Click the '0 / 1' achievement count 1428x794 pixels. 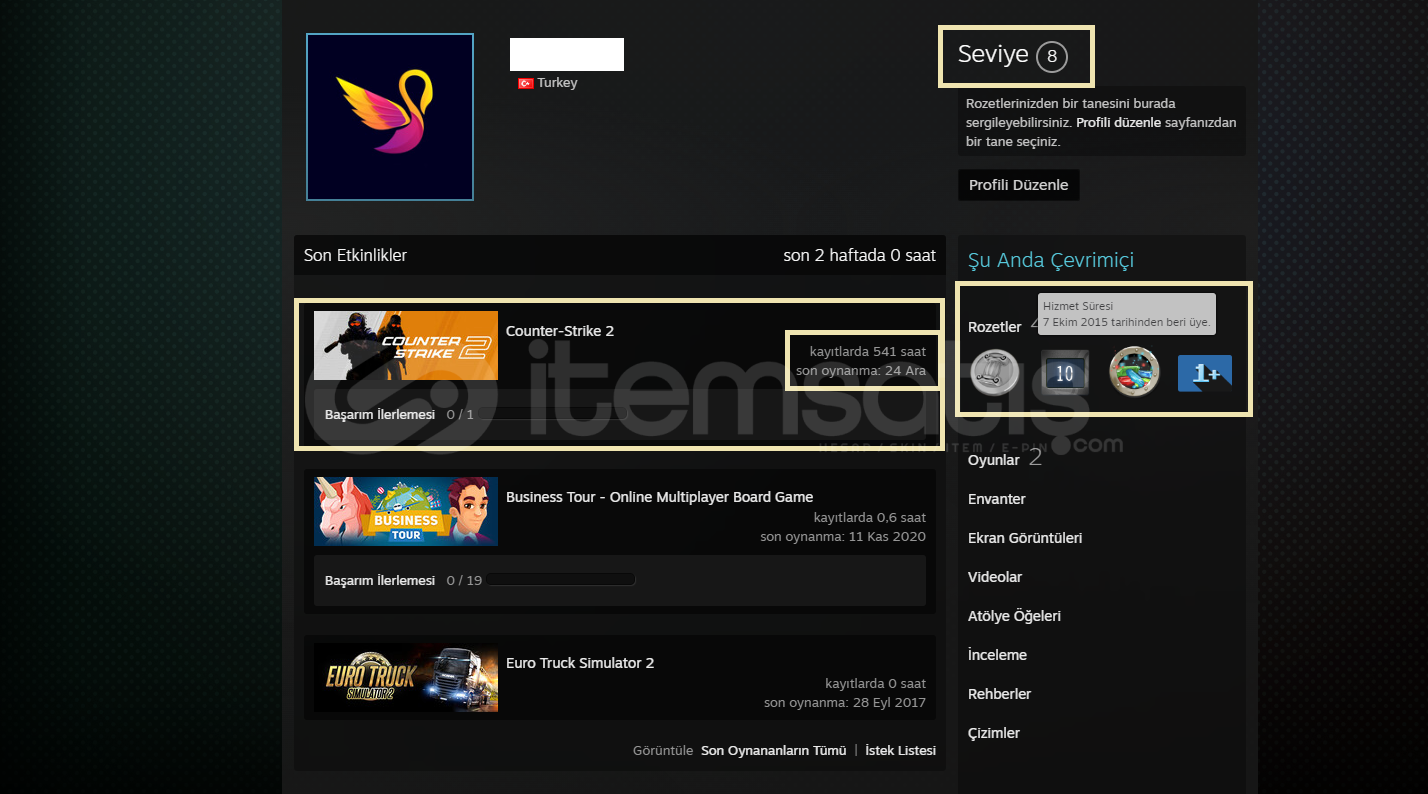click(x=460, y=414)
